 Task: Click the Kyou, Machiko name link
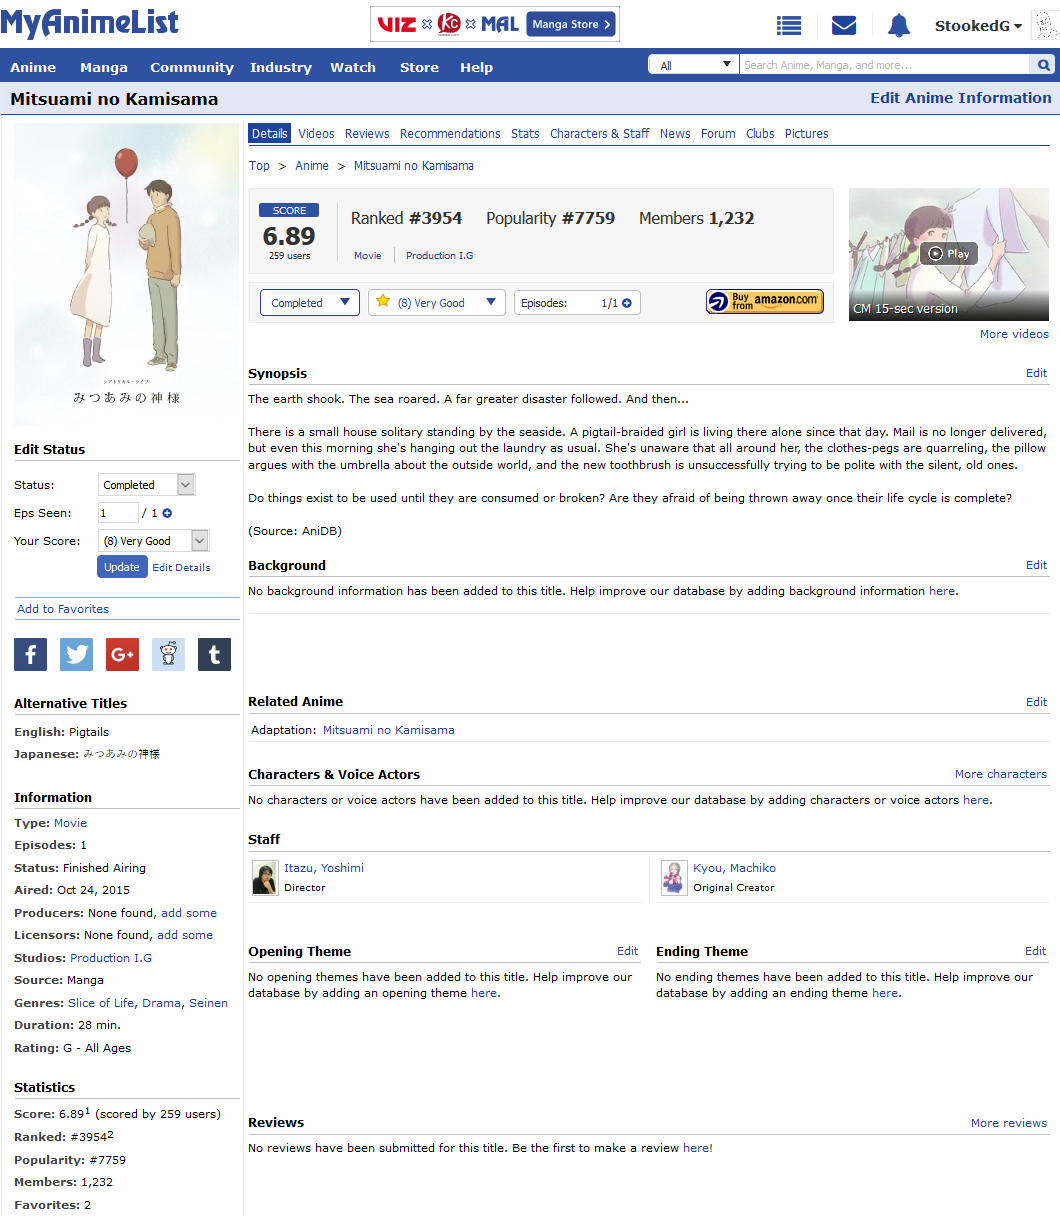click(734, 868)
